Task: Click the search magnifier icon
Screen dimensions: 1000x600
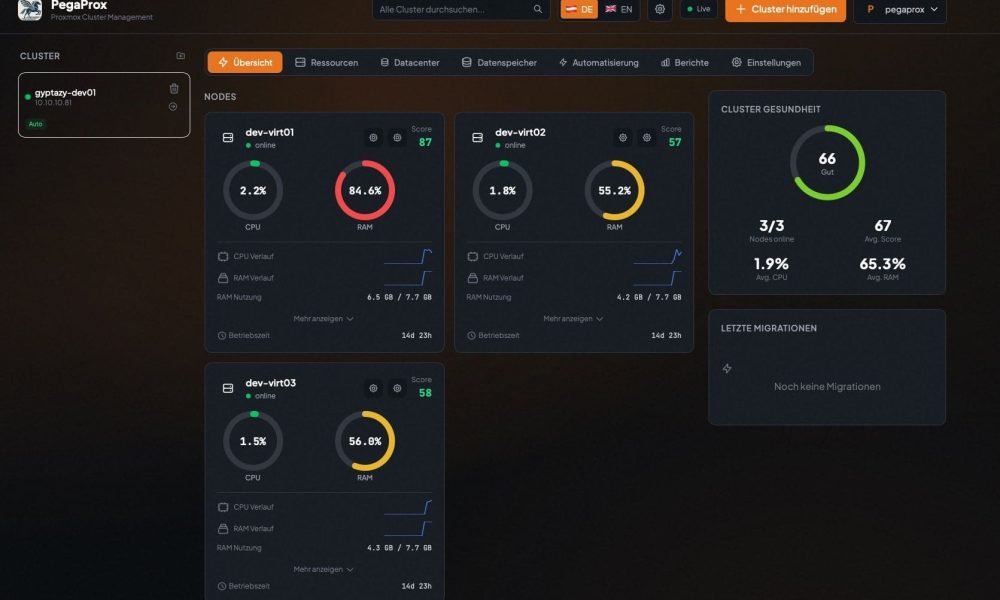Action: click(x=538, y=9)
